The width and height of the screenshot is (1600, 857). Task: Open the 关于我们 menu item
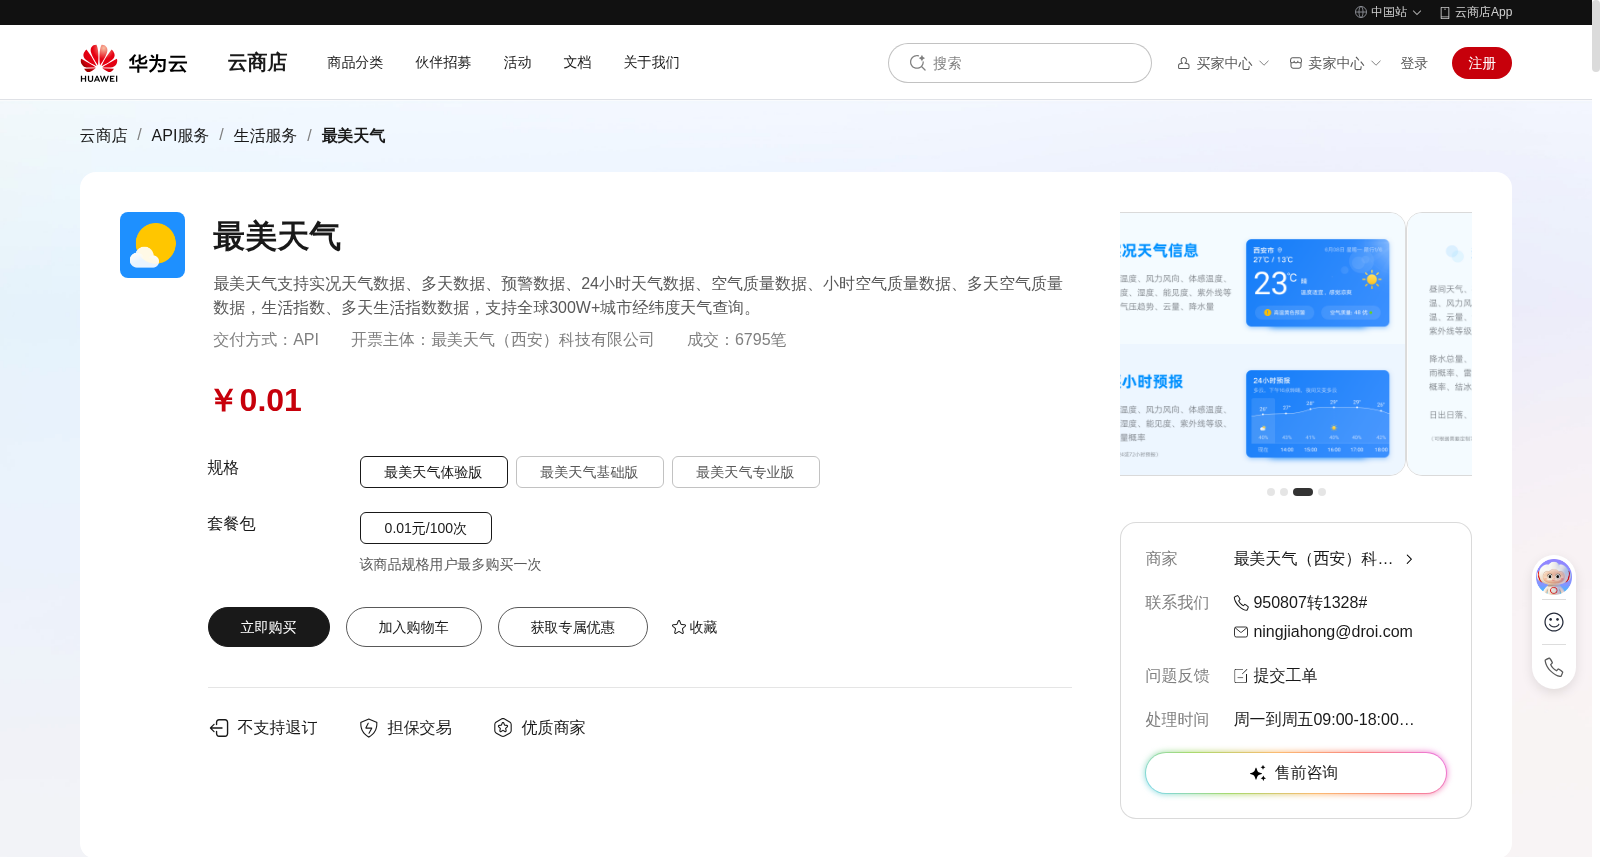pos(651,62)
